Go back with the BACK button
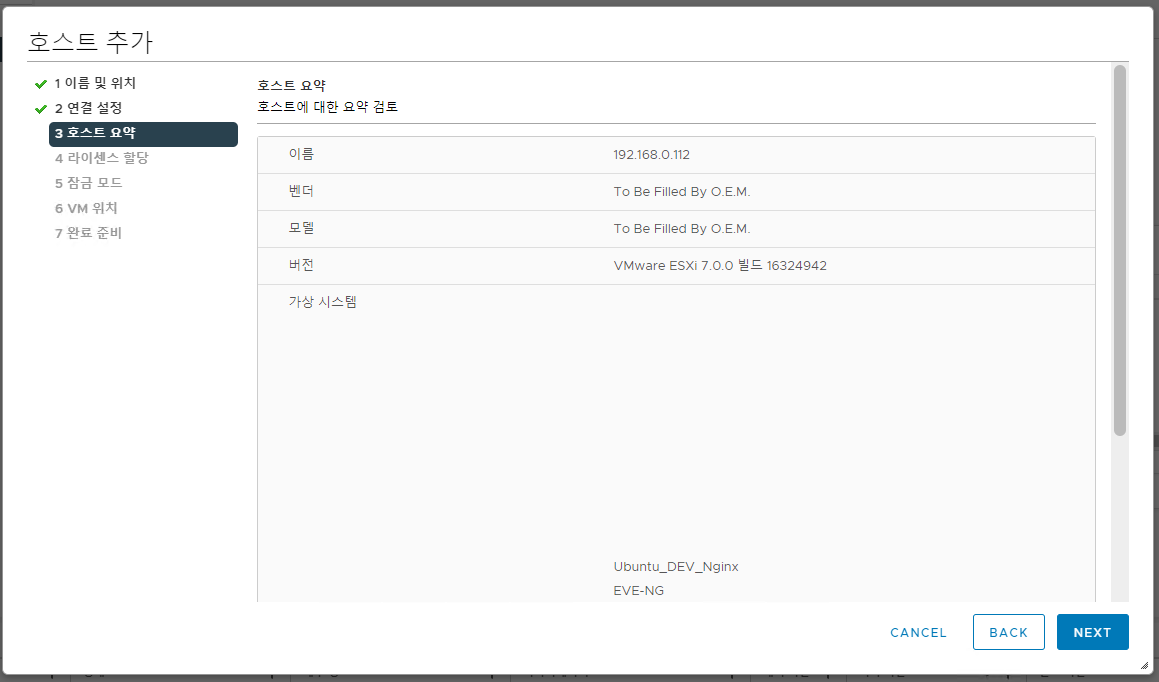This screenshot has height=682, width=1159. pos(1008,632)
